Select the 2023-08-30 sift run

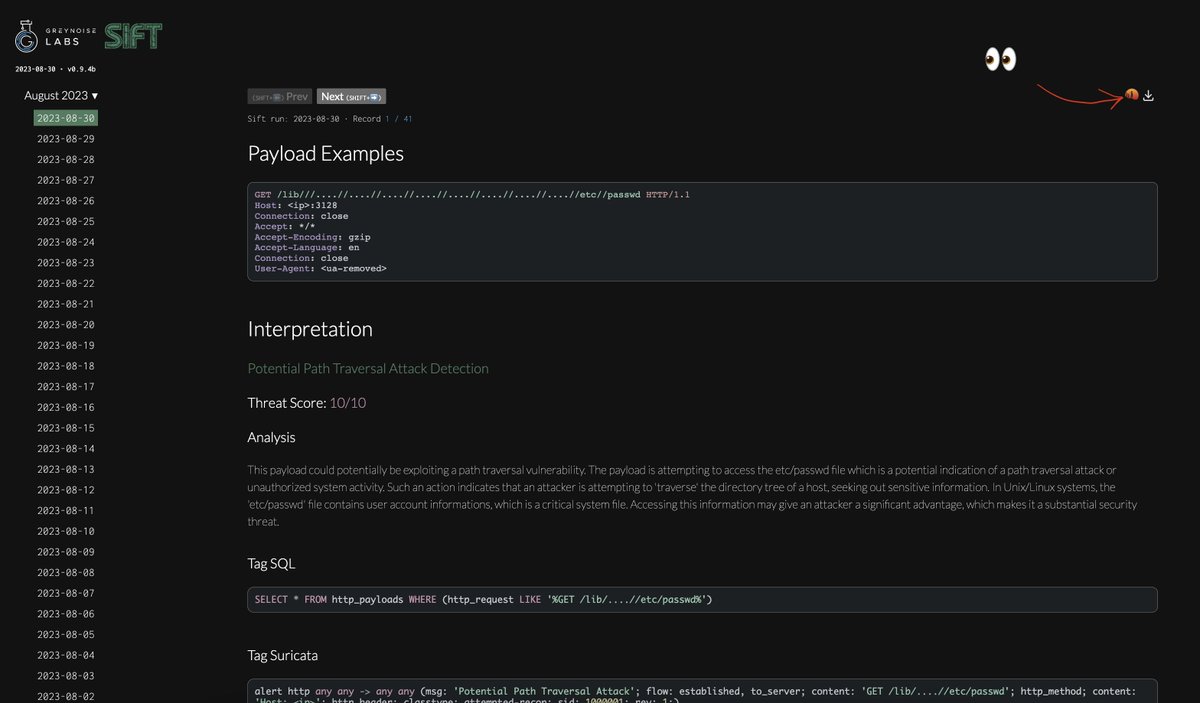[x=66, y=118]
